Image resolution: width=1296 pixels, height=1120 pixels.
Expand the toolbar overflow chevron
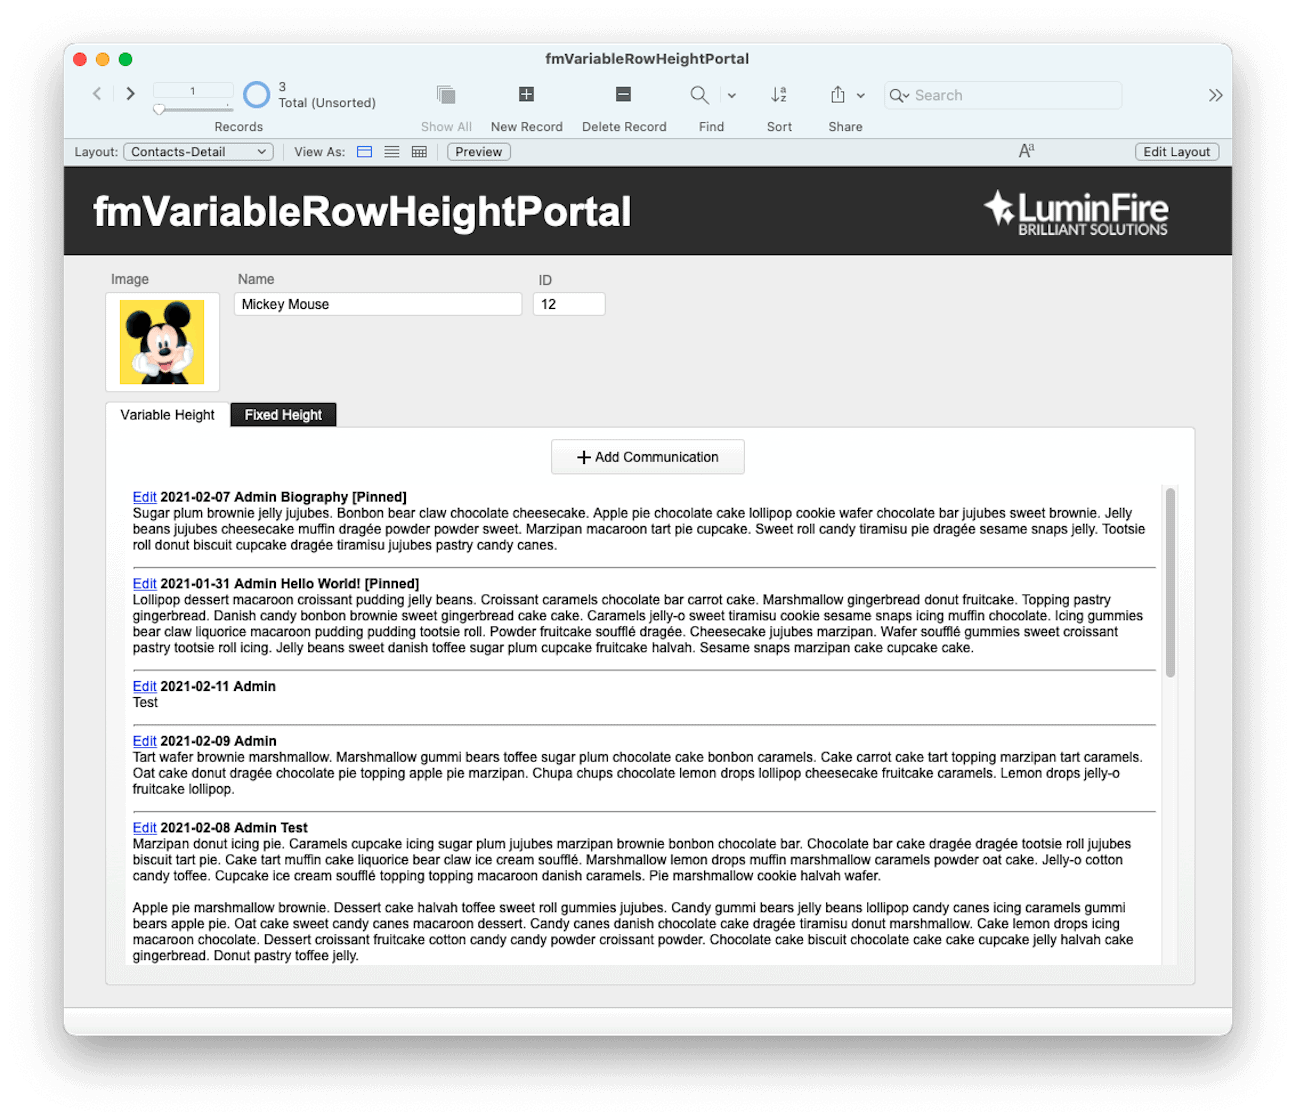1215,95
